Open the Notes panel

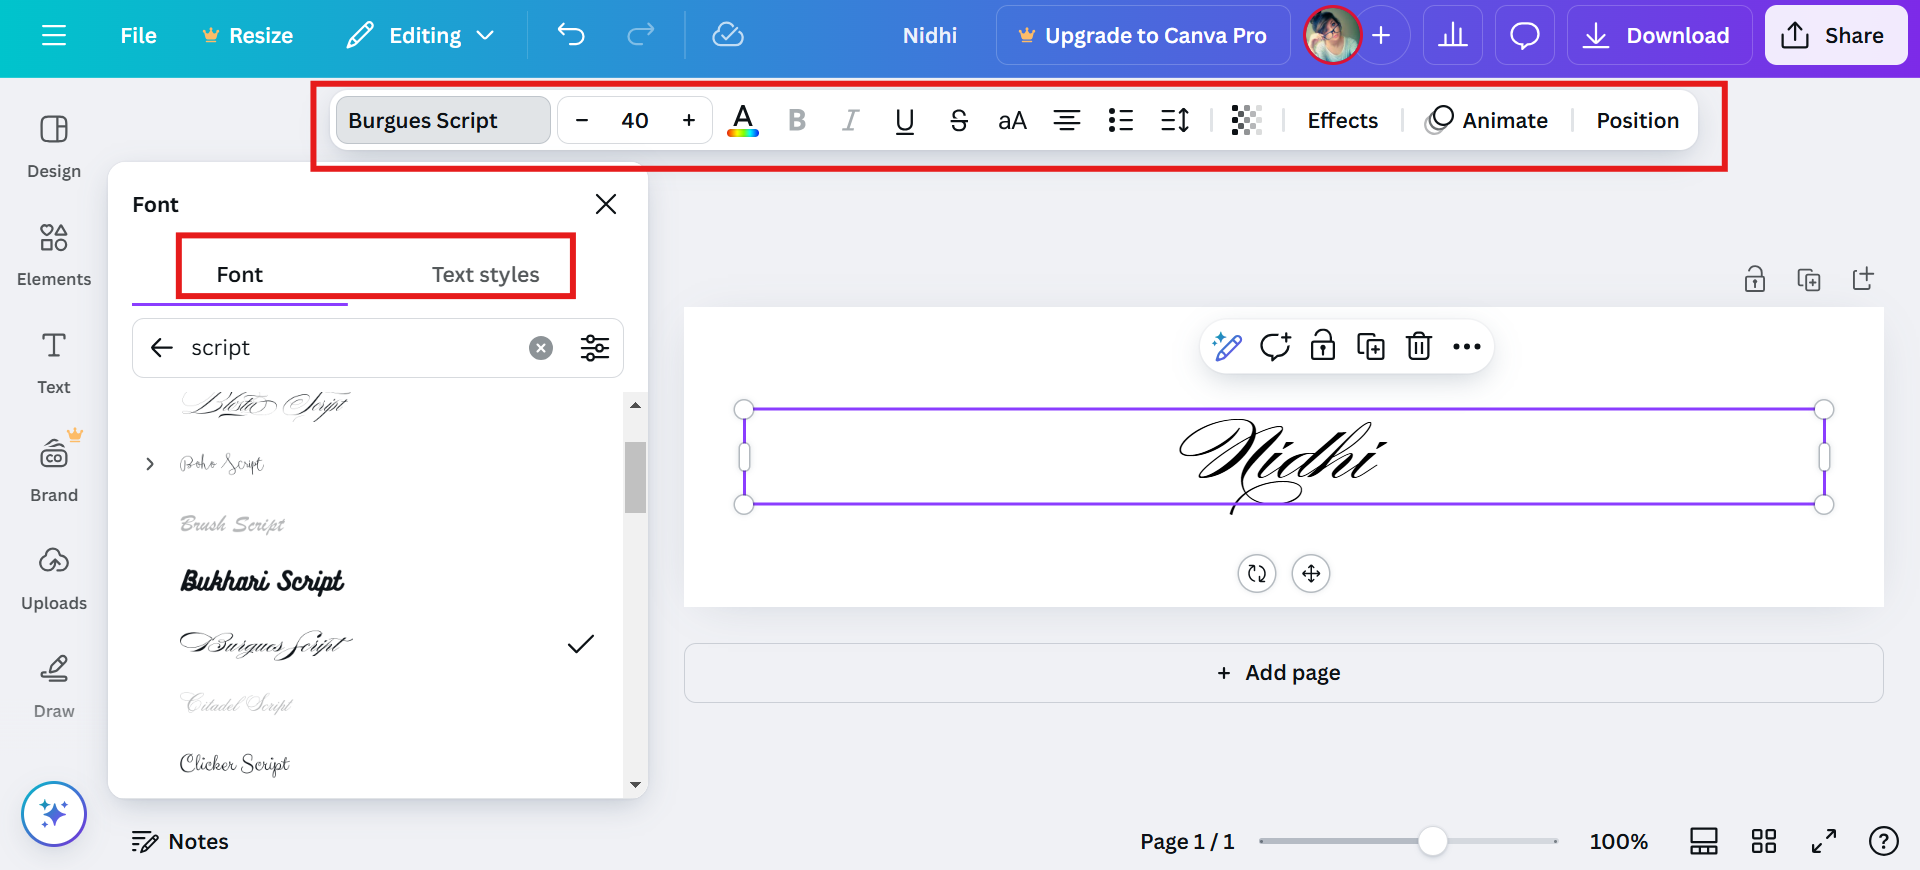click(x=180, y=842)
